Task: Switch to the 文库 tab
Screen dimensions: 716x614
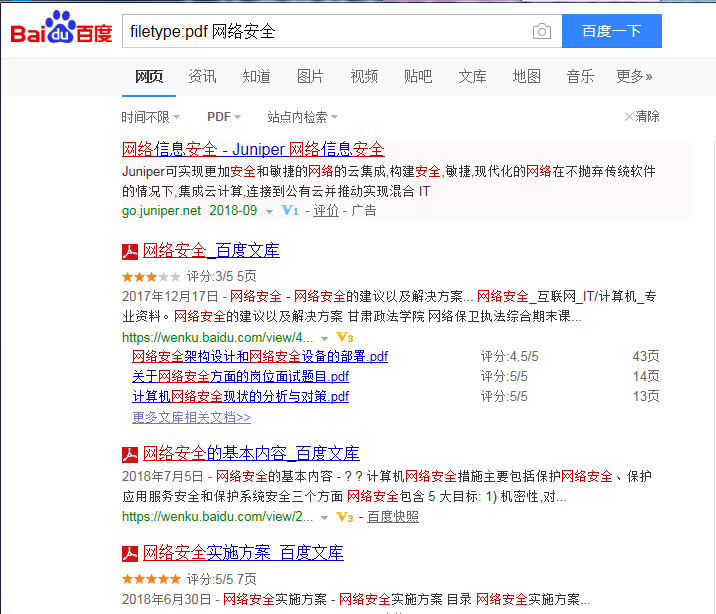Action: (x=472, y=76)
